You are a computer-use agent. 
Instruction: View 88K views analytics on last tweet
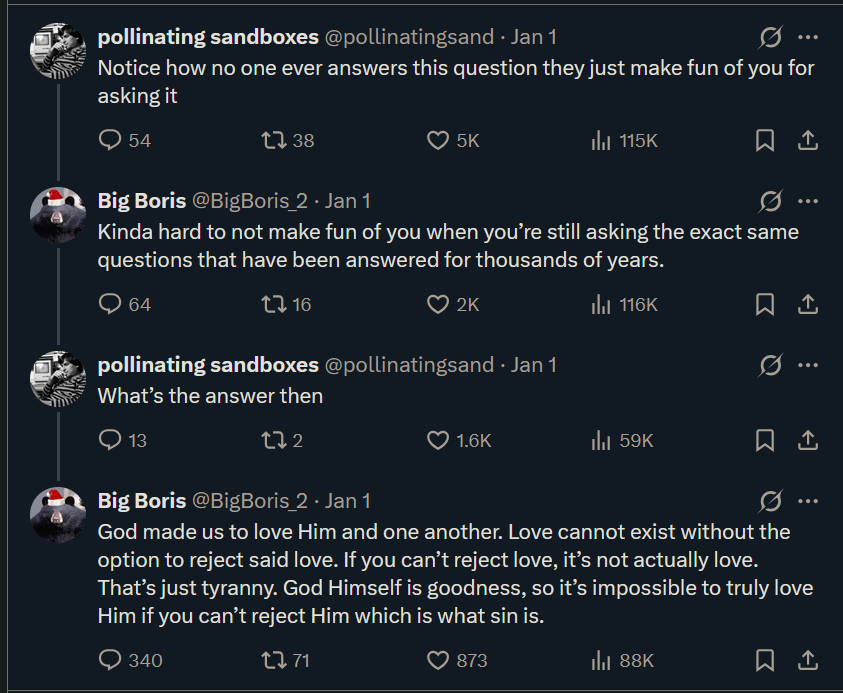[602, 660]
